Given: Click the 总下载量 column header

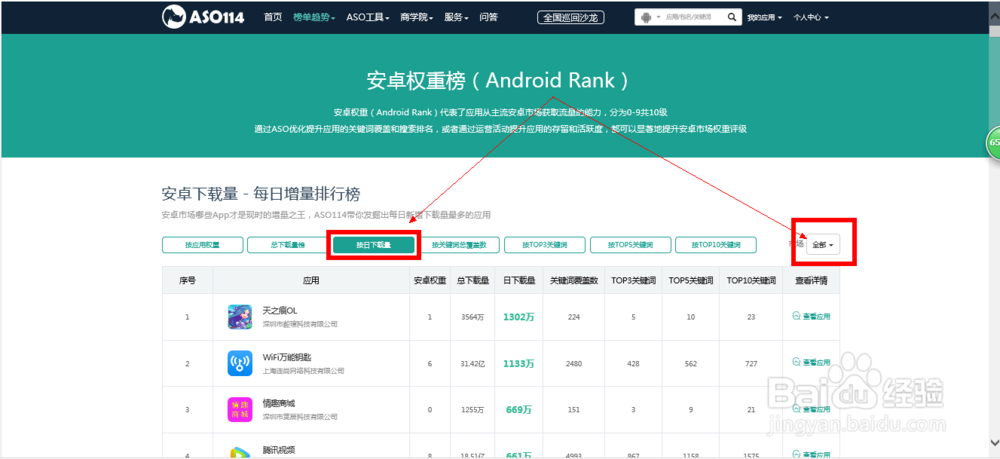Looking at the screenshot, I should coord(473,280).
